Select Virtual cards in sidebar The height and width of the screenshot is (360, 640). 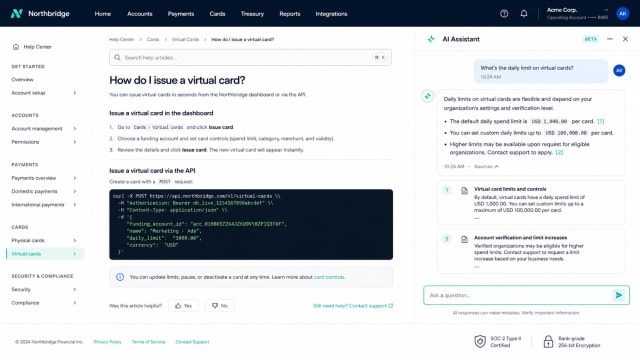click(45, 254)
